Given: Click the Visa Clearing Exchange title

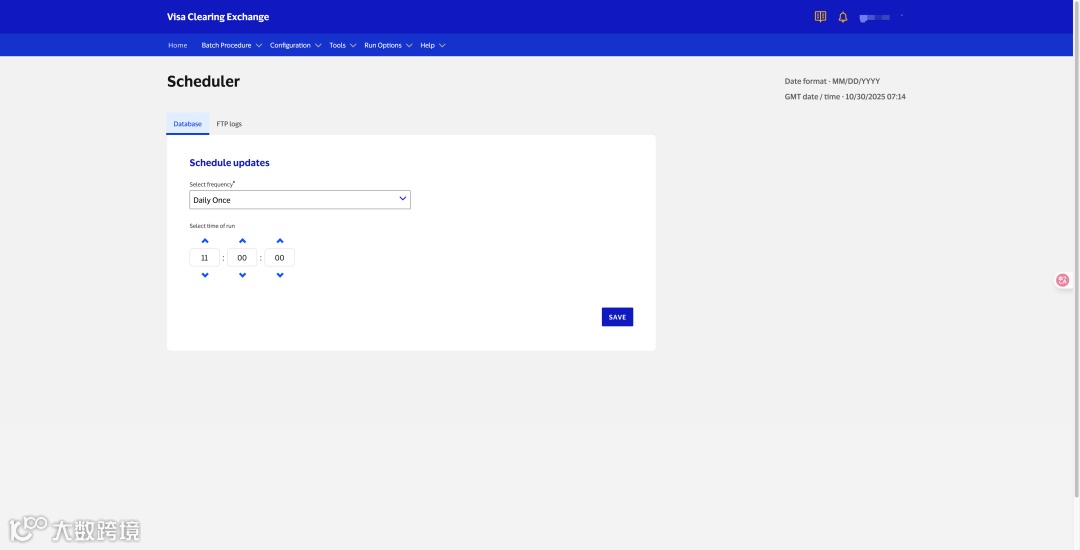Looking at the screenshot, I should click(218, 17).
